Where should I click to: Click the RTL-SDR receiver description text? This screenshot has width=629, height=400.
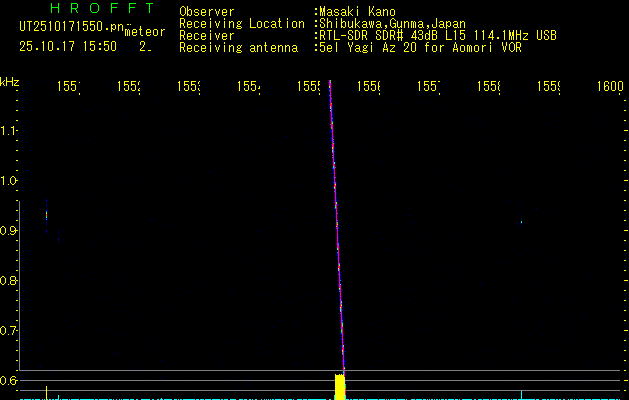[436, 35]
